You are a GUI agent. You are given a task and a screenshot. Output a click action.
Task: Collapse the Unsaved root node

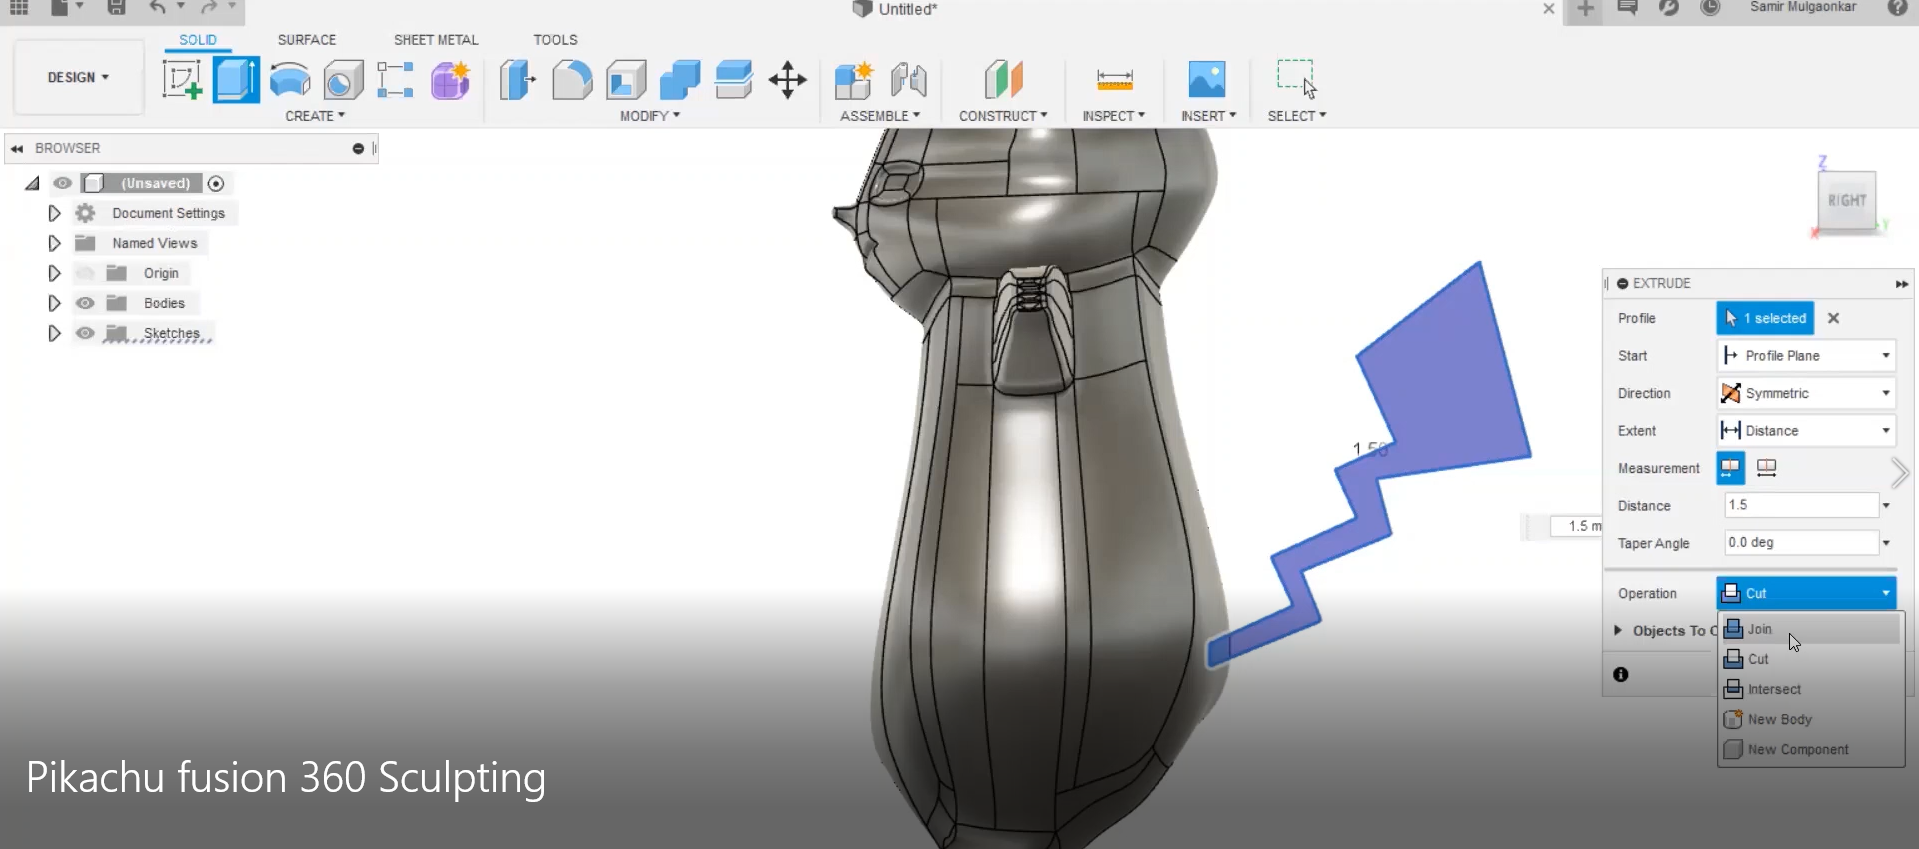pos(32,183)
